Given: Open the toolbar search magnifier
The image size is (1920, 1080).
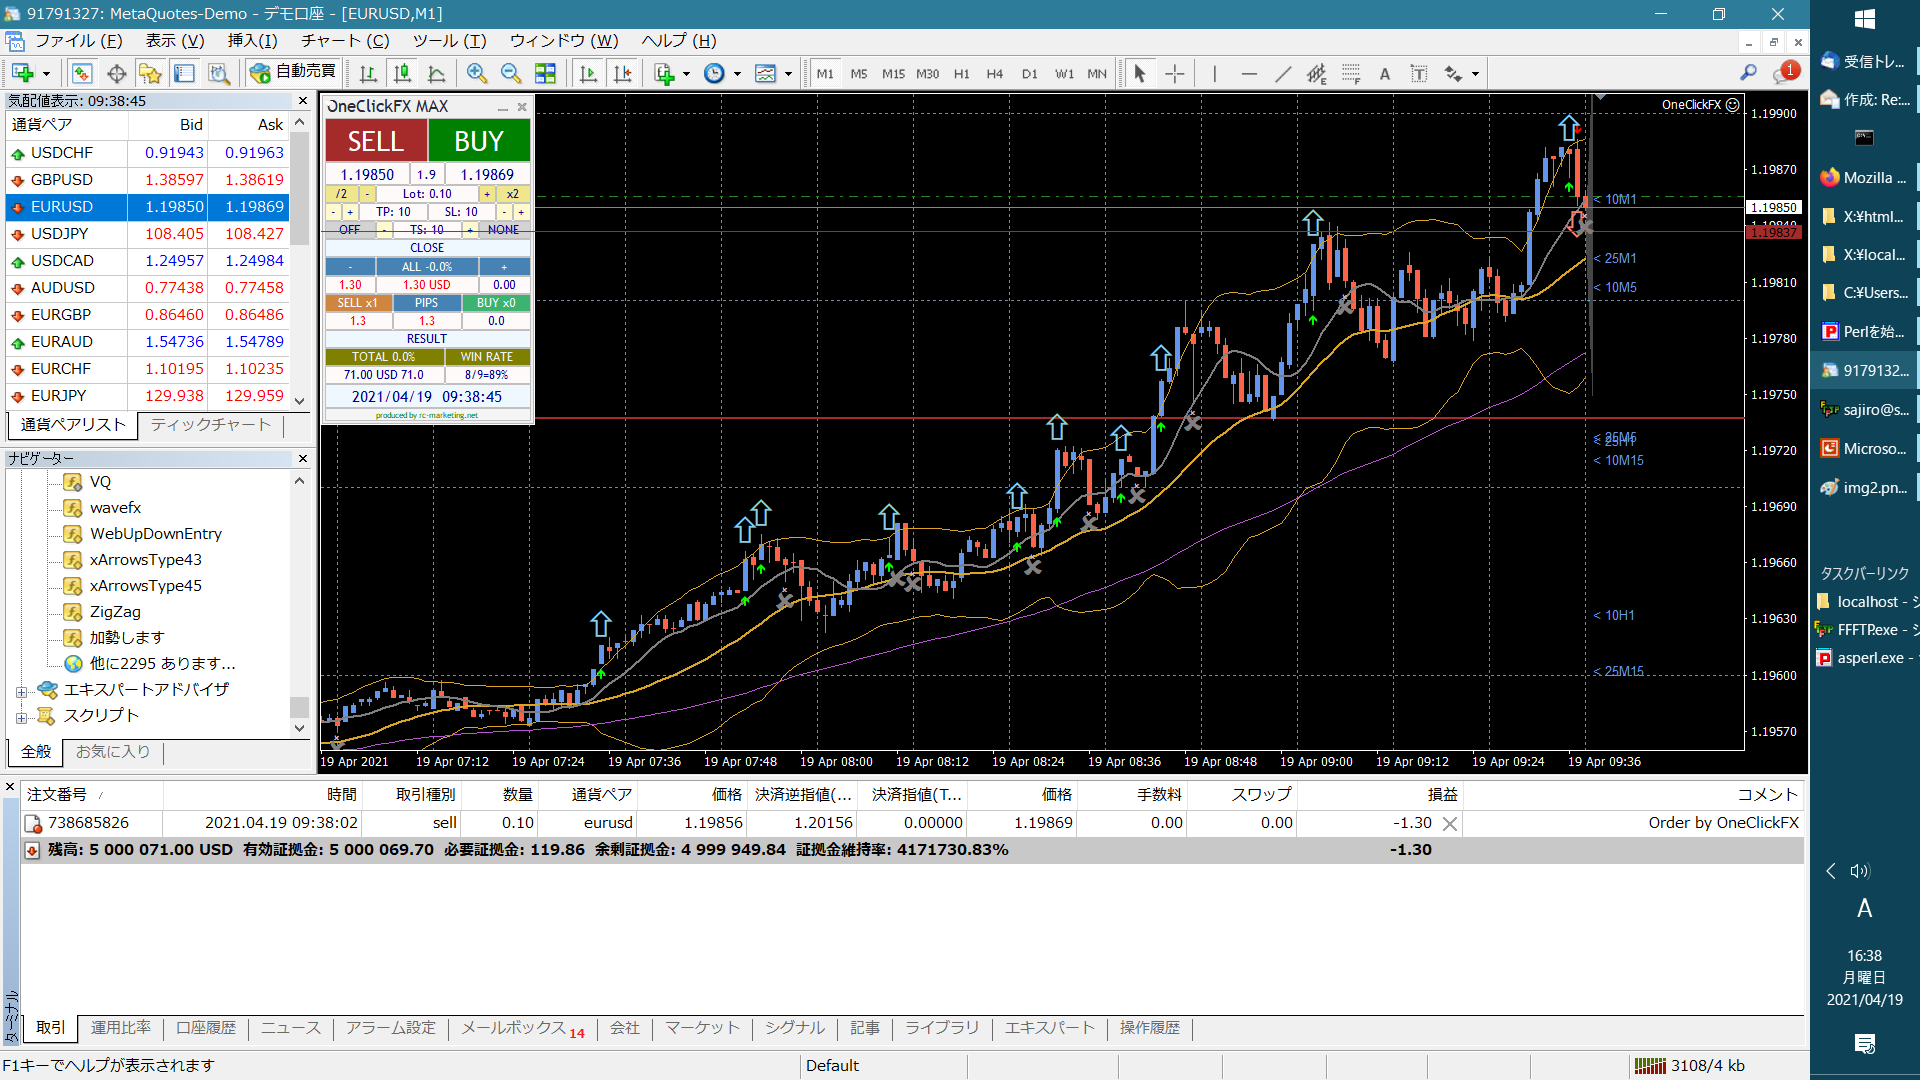Looking at the screenshot, I should pos(1748,73).
